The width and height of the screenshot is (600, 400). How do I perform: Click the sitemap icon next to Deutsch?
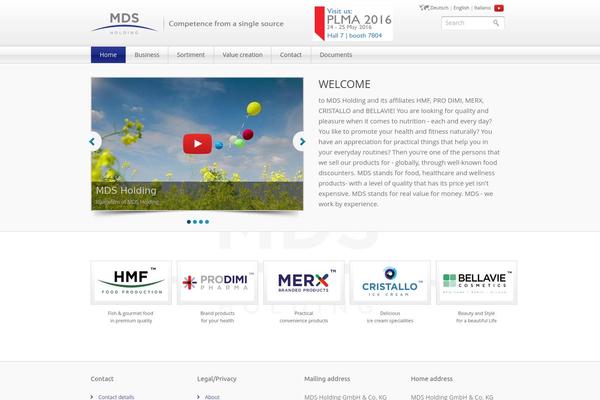pos(424,8)
